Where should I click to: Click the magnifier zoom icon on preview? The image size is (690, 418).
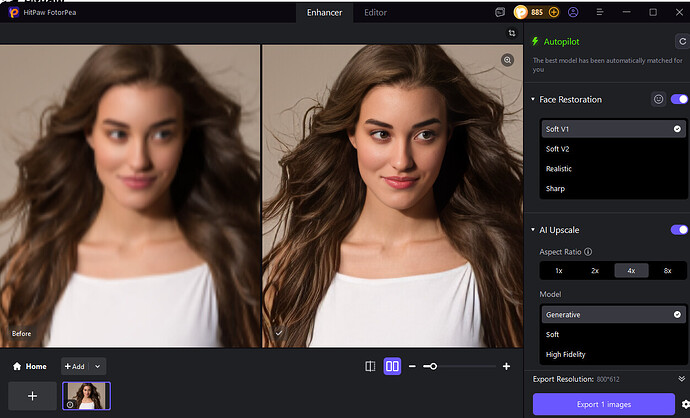507,60
